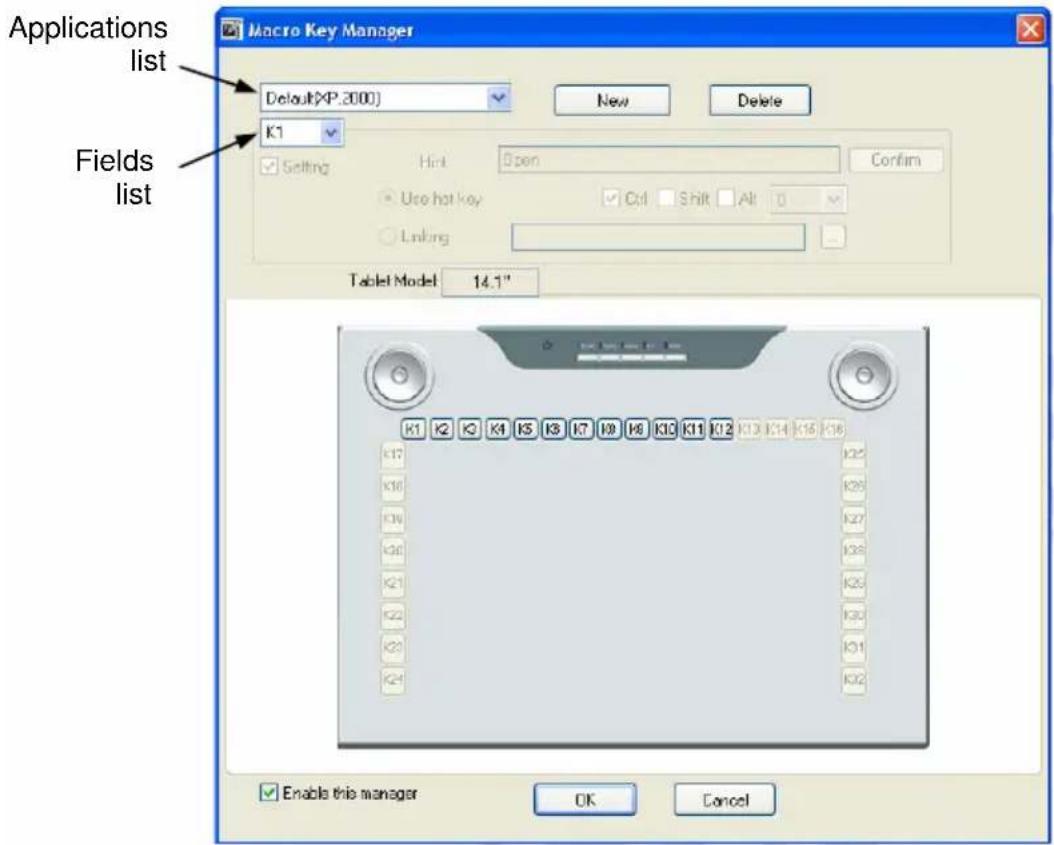Image resolution: width=1054 pixels, height=845 pixels.
Task: Close the Macro Key Manager window
Action: 1030,30
